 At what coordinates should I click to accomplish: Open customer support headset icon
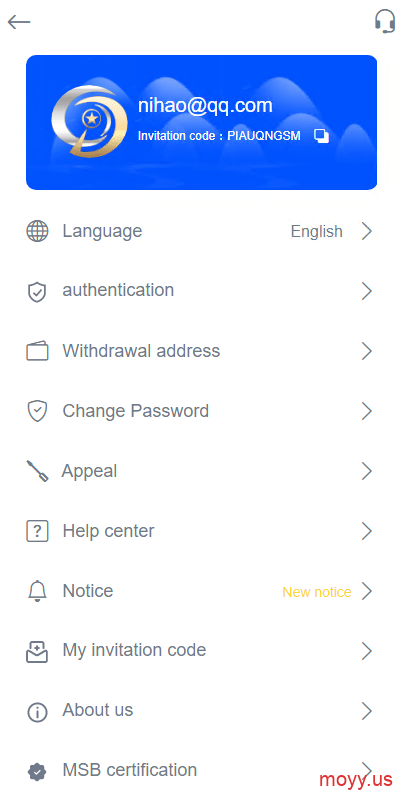[x=385, y=21]
